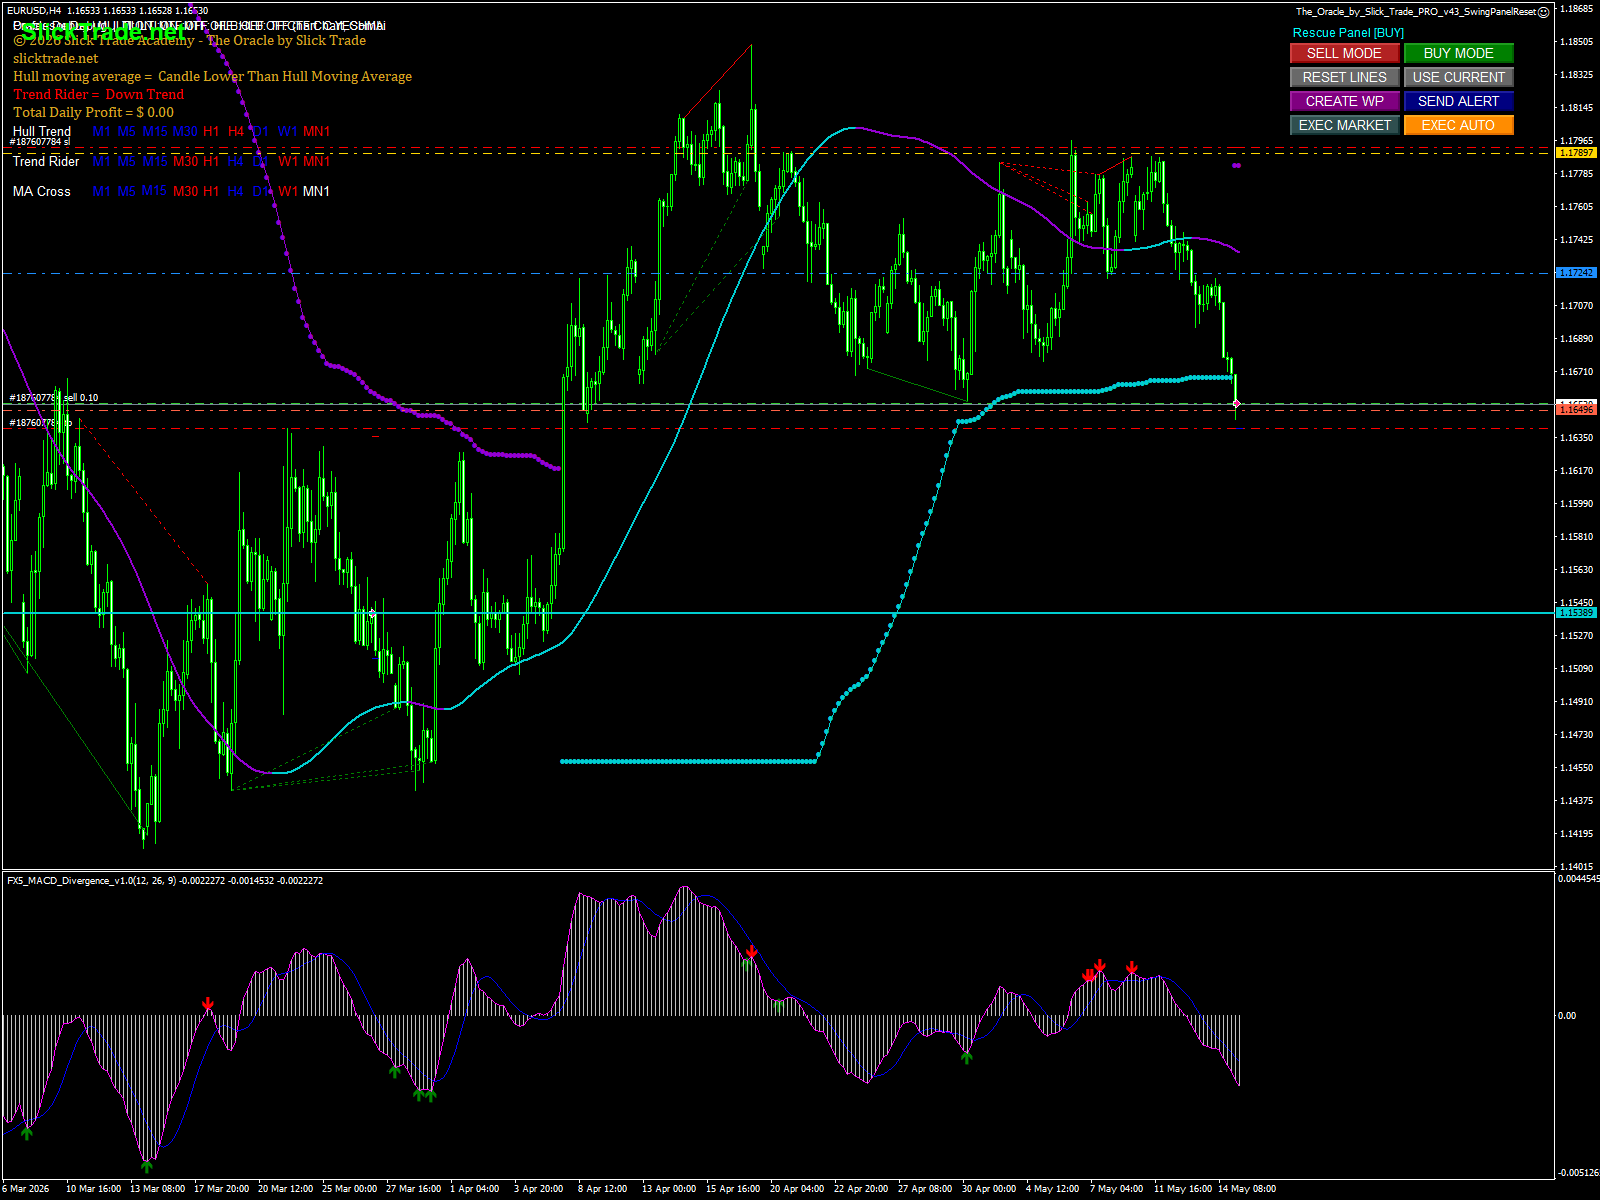Click M1 in the Hull Trend row
Image resolution: width=1600 pixels, height=1200 pixels.
[x=101, y=131]
